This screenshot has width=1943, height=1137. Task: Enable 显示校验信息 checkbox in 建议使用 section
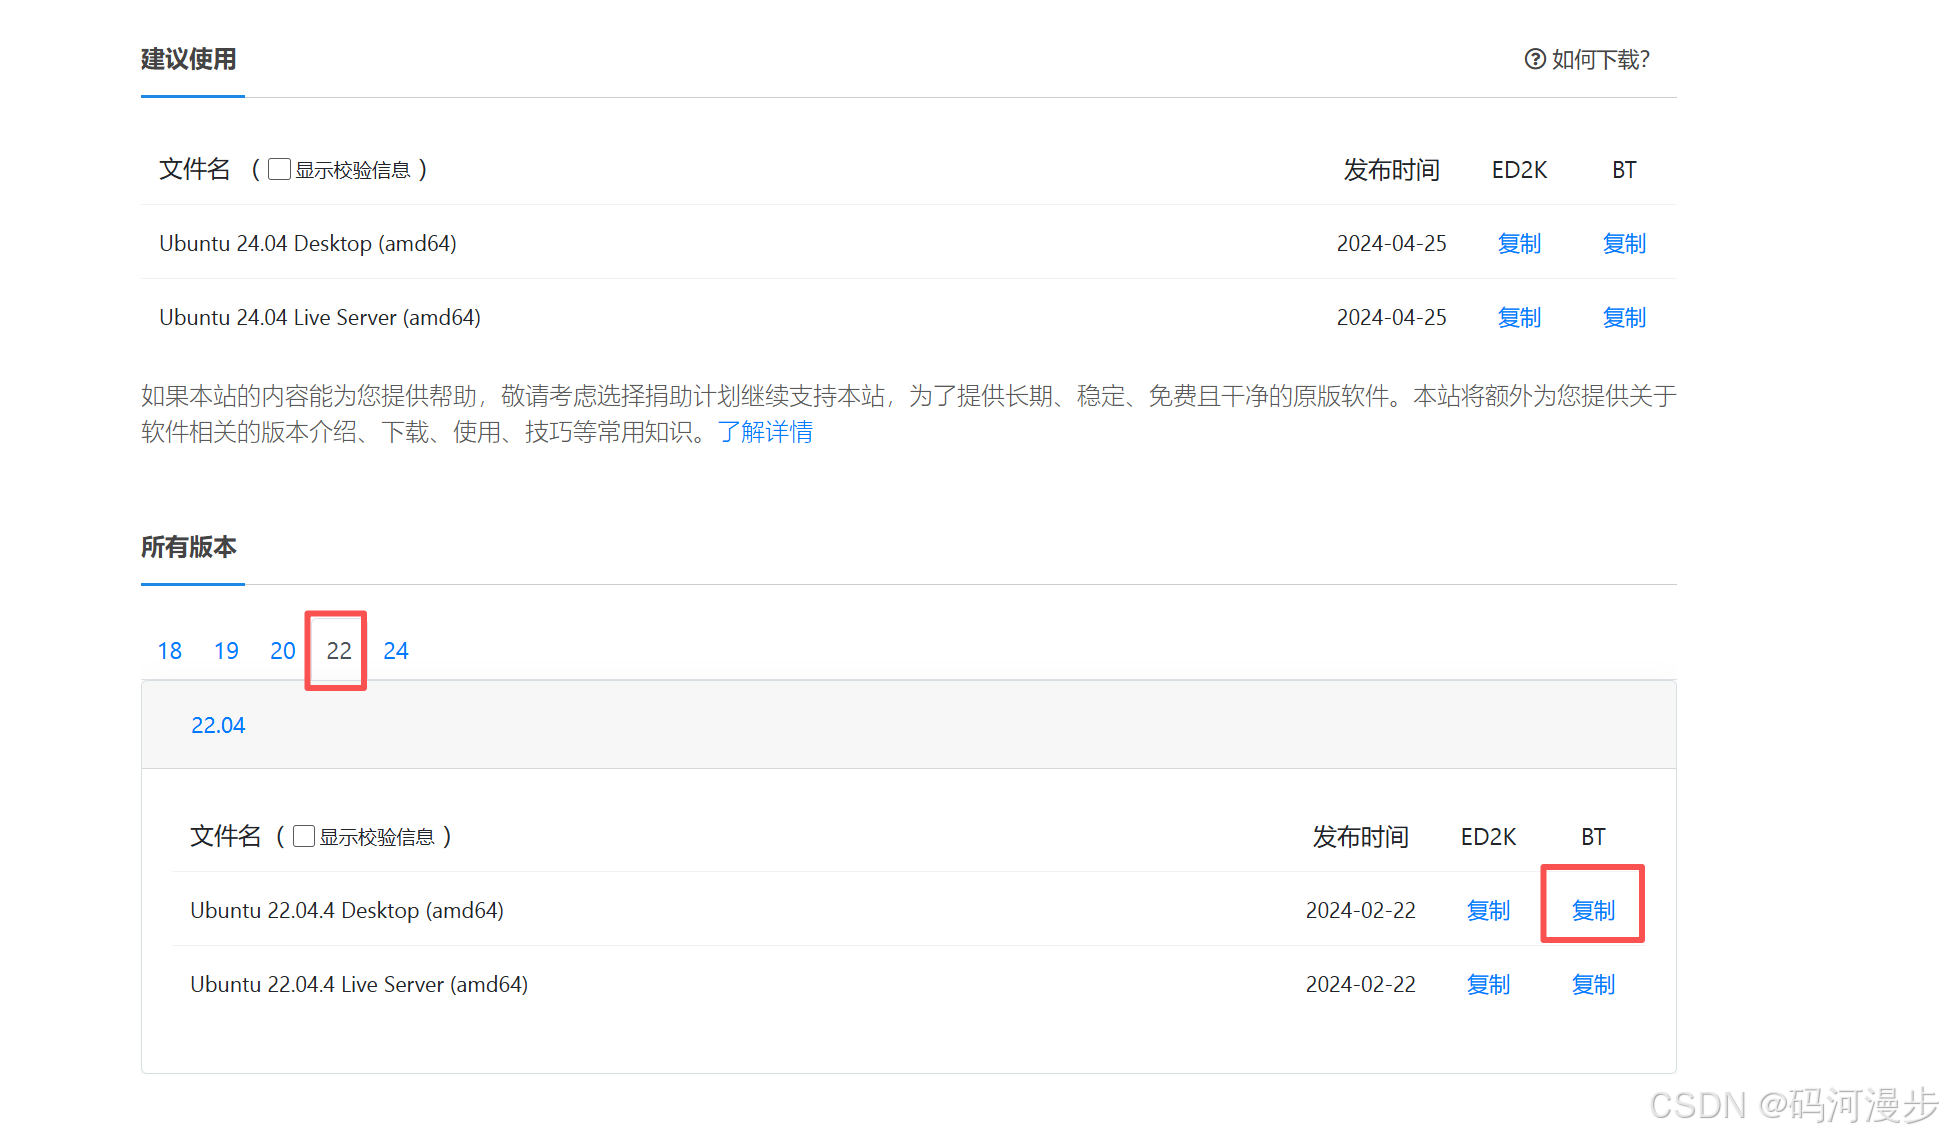tap(280, 169)
